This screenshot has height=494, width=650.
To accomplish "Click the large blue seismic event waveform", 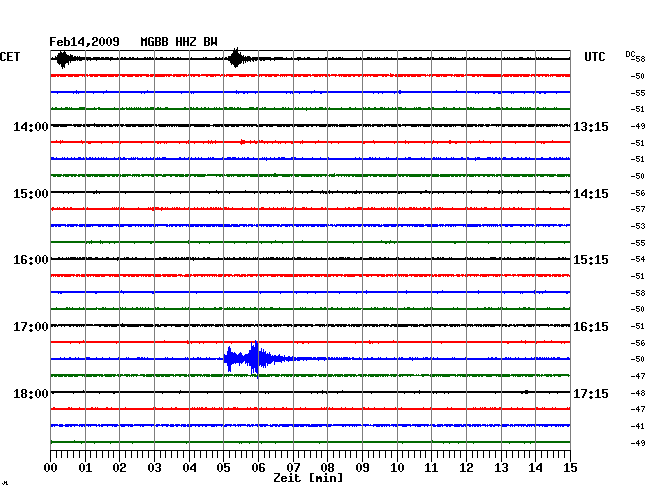I will pyautogui.click(x=257, y=359).
